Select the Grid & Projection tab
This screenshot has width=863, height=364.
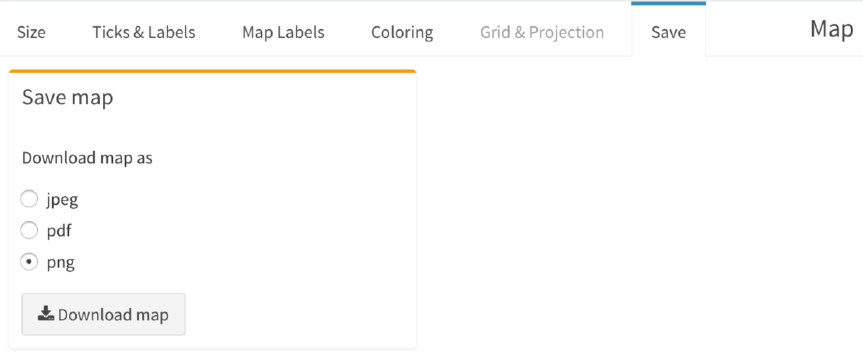(542, 32)
